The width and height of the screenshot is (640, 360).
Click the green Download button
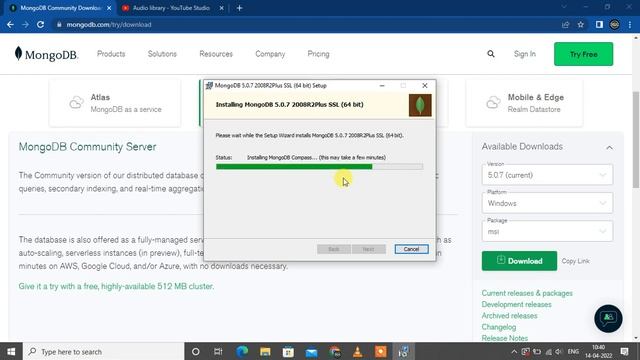(x=519, y=261)
